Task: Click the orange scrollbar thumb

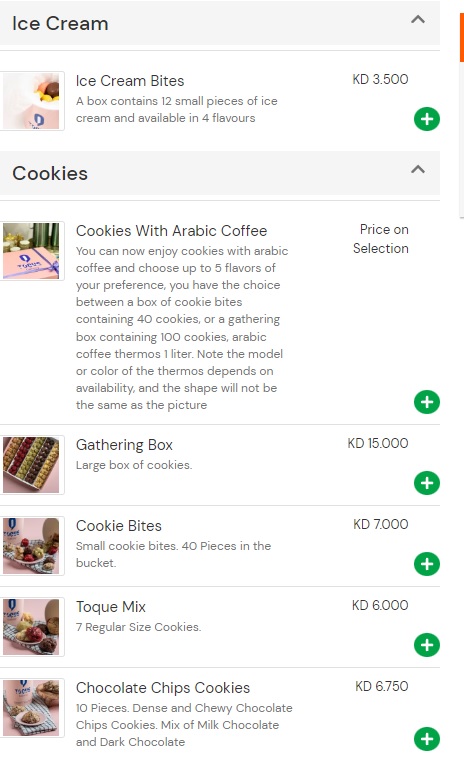Action: (x=462, y=38)
